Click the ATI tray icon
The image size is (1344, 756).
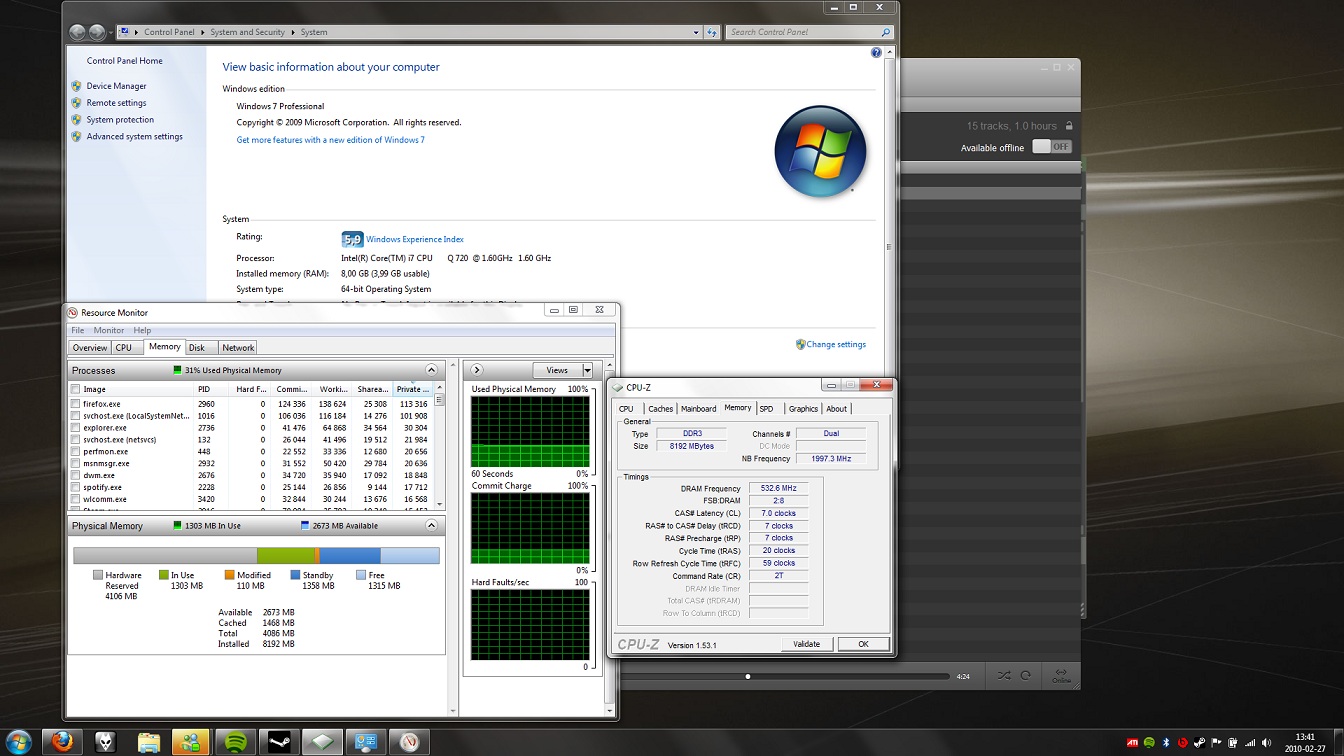[x=1132, y=743]
